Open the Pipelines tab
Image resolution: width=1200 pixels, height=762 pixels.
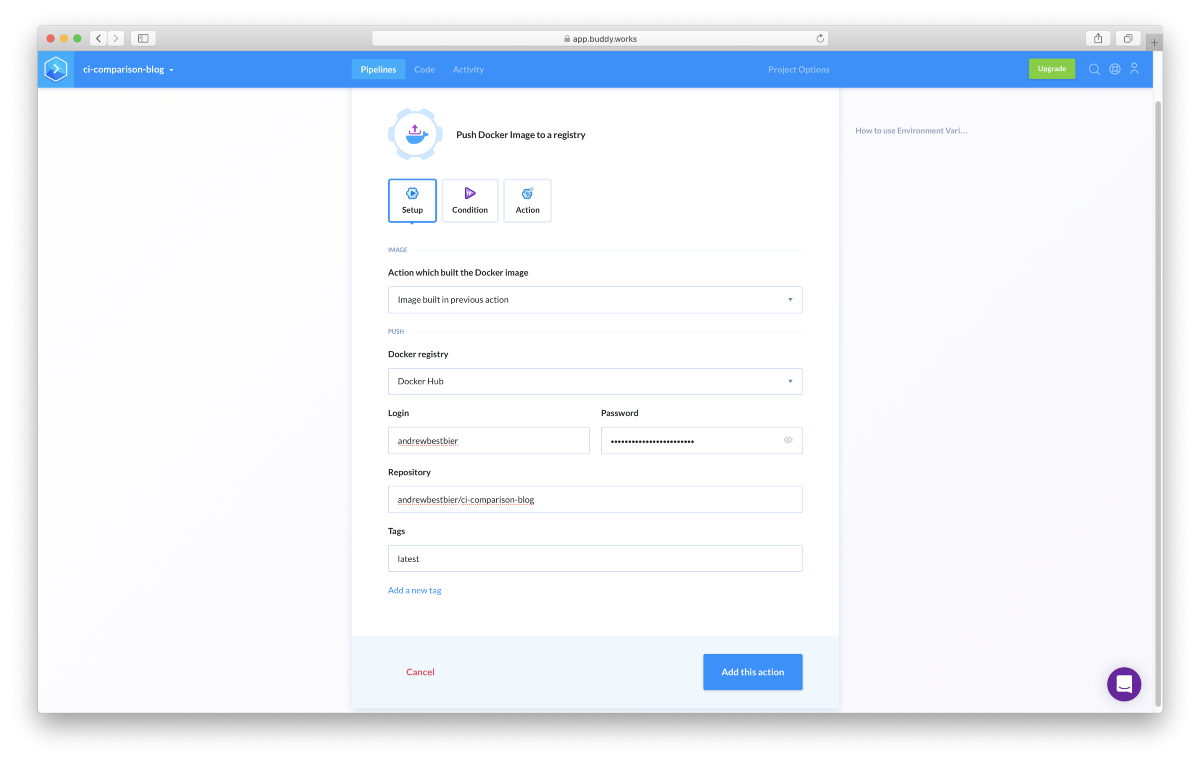click(x=378, y=69)
